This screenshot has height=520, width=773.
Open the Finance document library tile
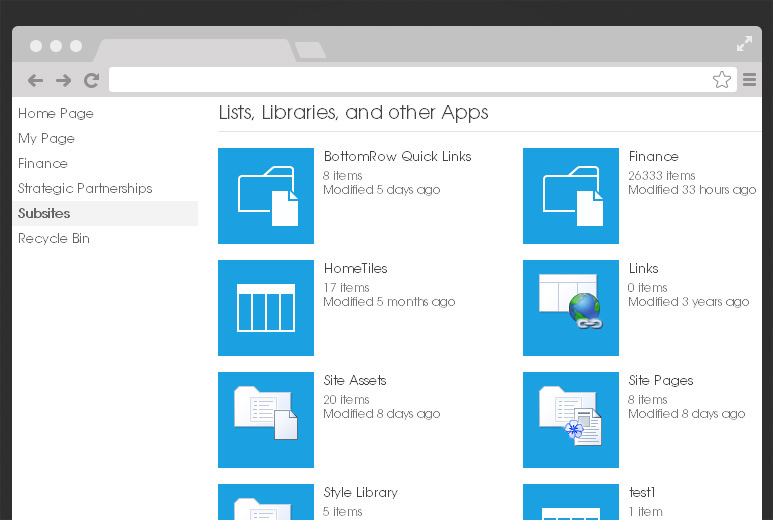(571, 196)
